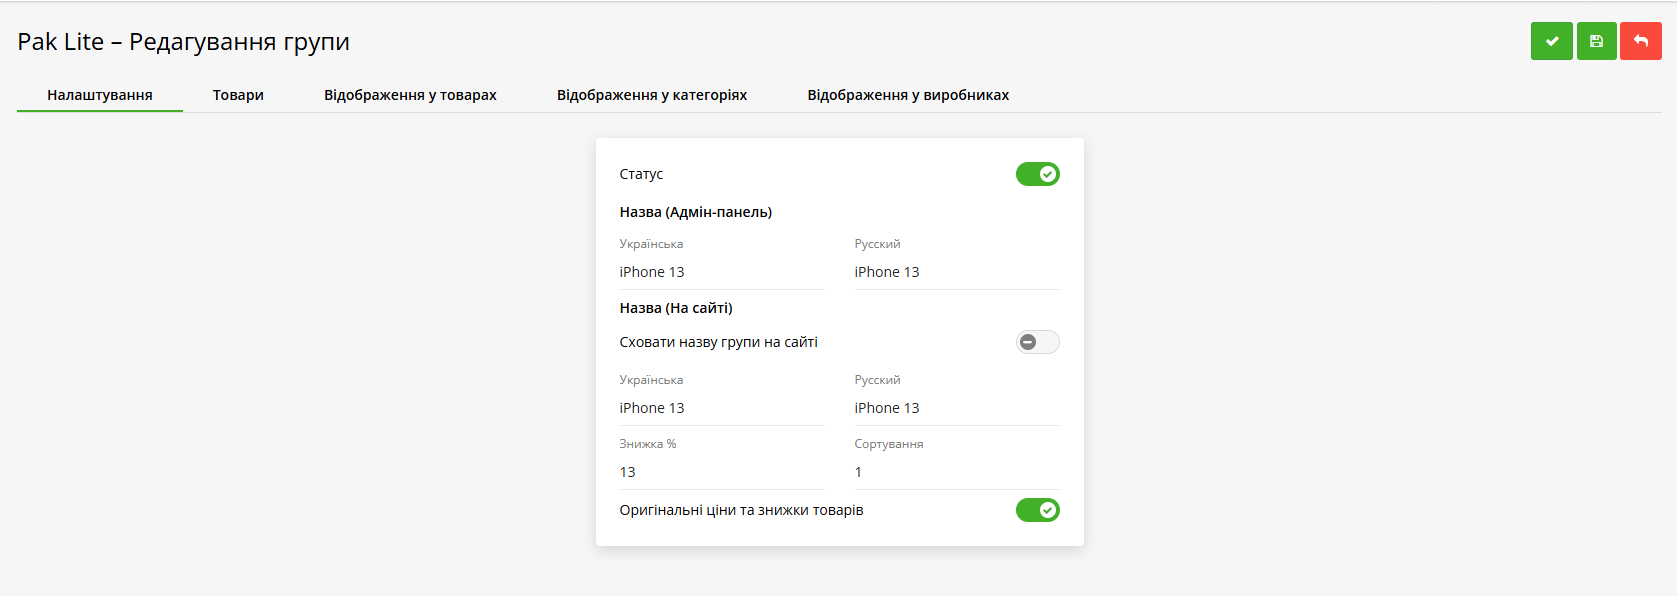
Task: Click the green checkmark save-and-close icon
Action: pos(1551,41)
